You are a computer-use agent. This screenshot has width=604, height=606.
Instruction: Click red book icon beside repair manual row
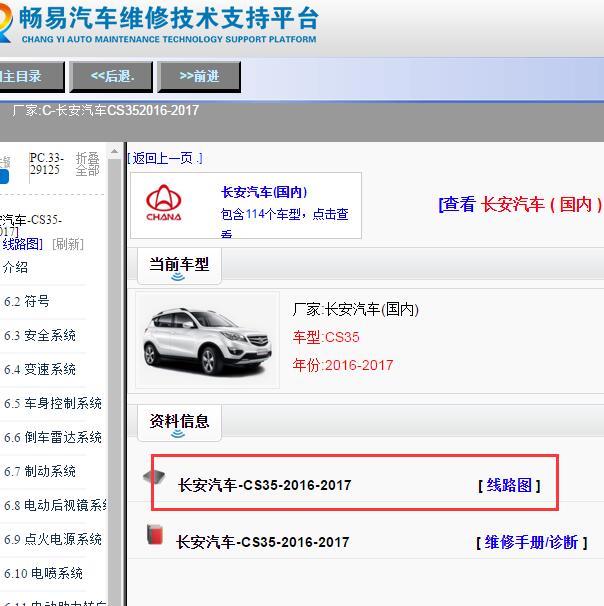tap(155, 535)
